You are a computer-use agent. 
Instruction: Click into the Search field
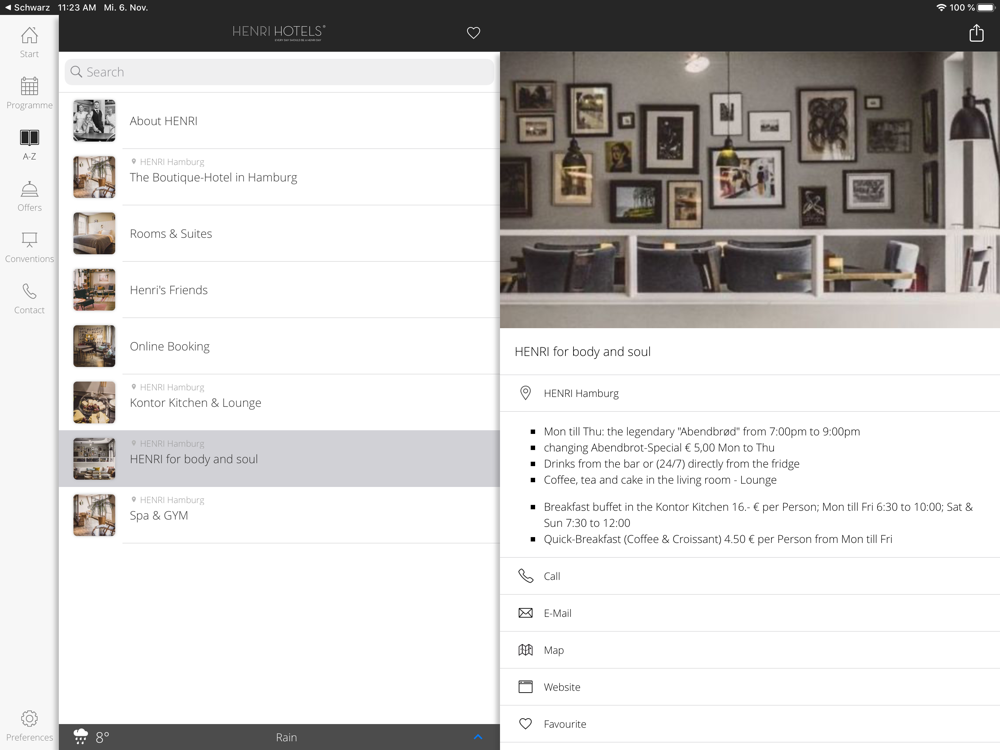[x=279, y=72]
